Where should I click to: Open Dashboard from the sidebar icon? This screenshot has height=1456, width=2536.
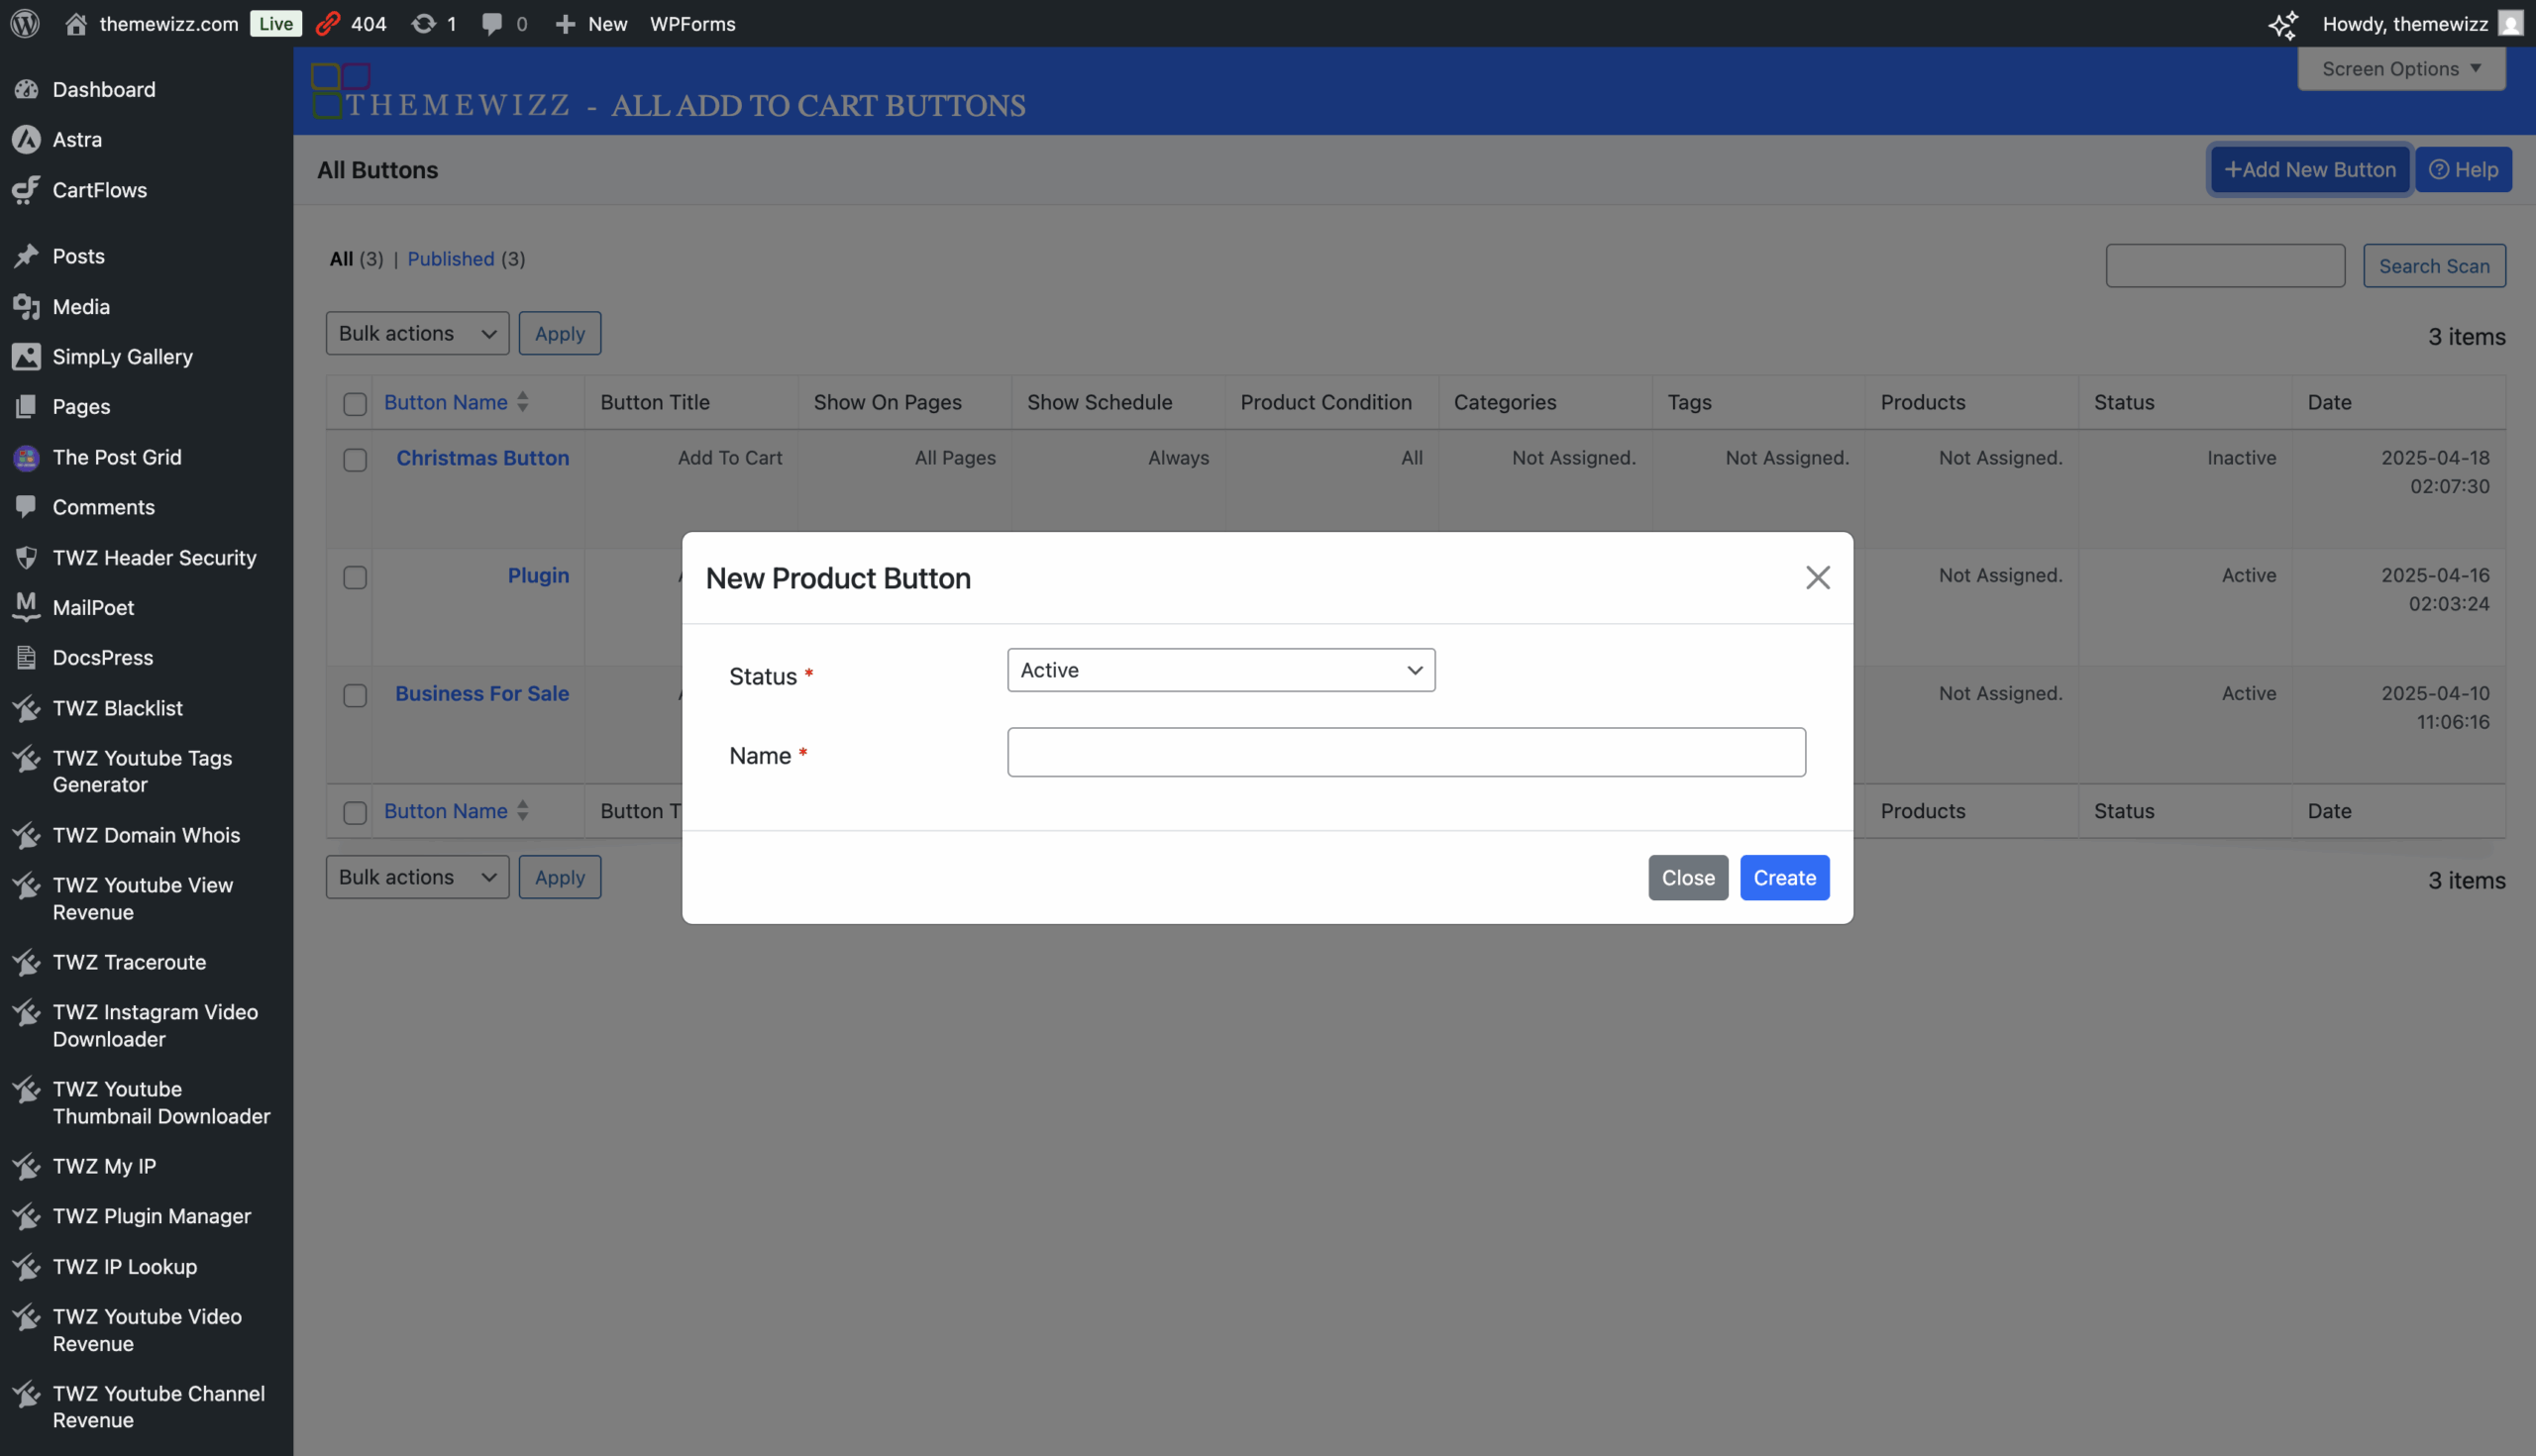coord(27,89)
